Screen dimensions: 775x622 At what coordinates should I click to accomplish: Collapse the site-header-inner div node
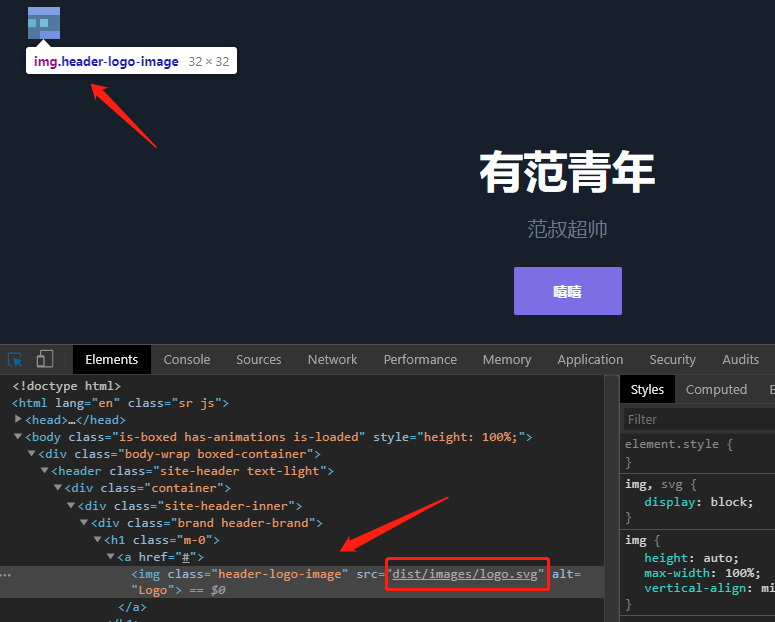pos(71,505)
